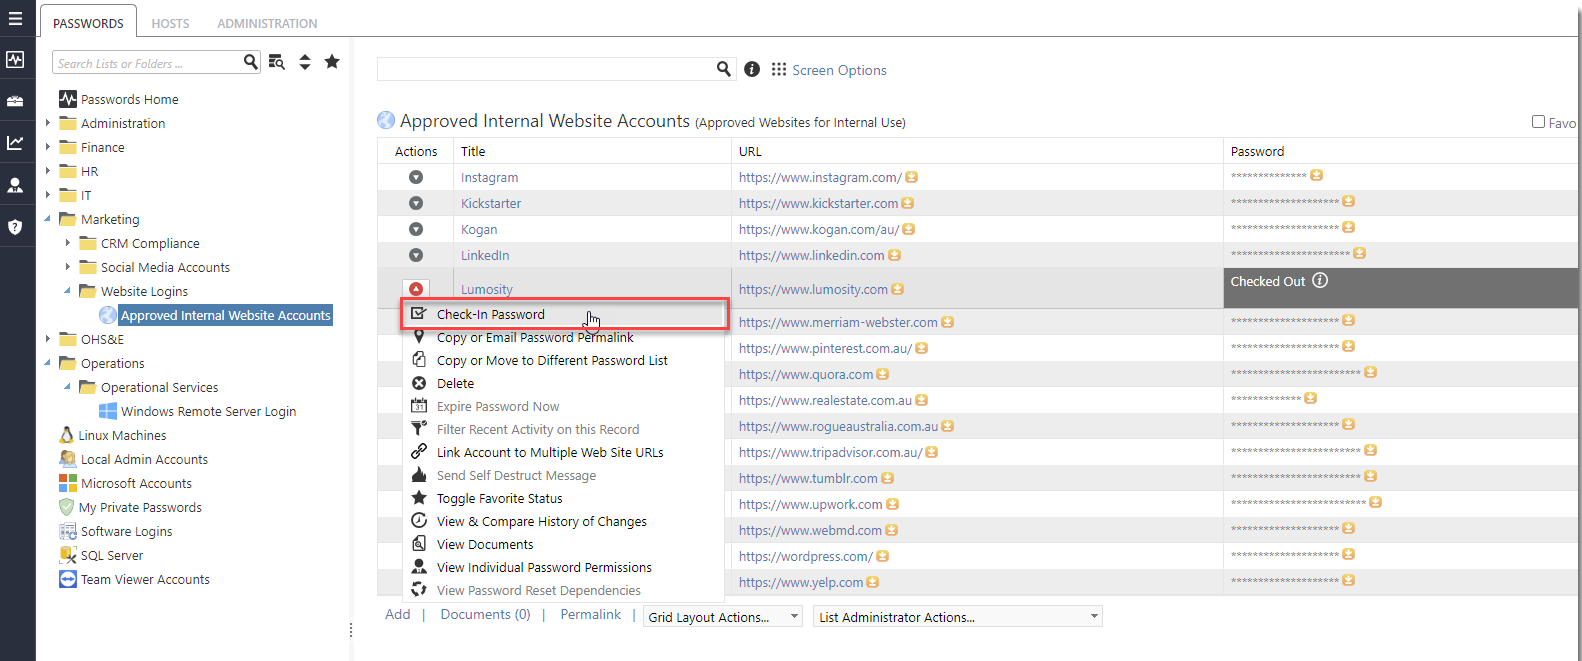Open the List Administrator Actions dropdown
Screen dimensions: 1582x661
[x=957, y=617]
